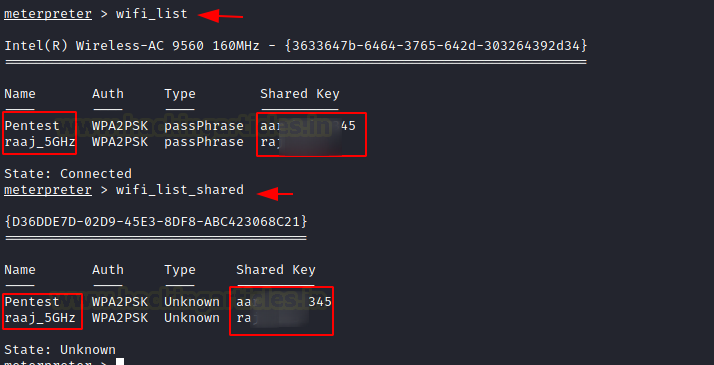The height and width of the screenshot is (365, 714).
Task: Click the Intel Wireless-AC 9560 adapter line
Action: pyautogui.click(x=296, y=46)
